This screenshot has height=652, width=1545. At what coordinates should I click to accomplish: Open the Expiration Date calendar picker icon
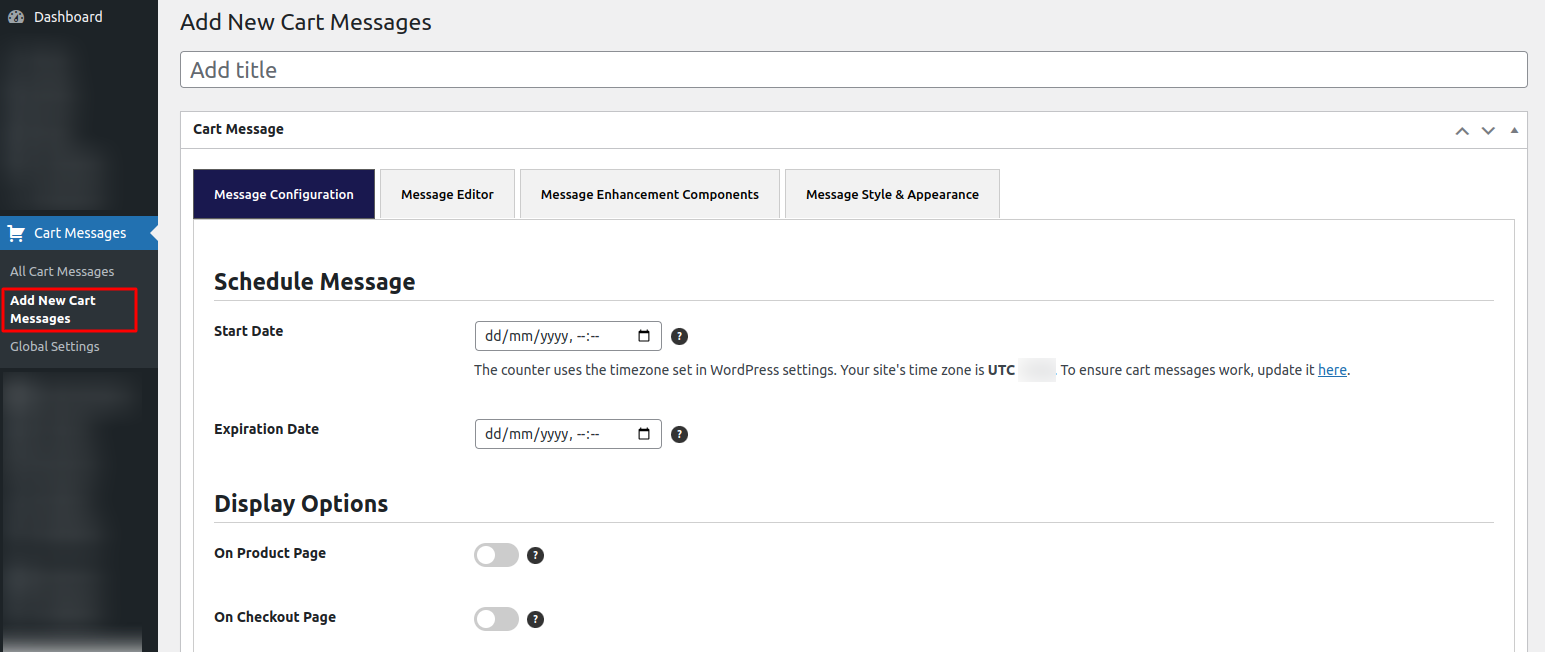coord(644,434)
